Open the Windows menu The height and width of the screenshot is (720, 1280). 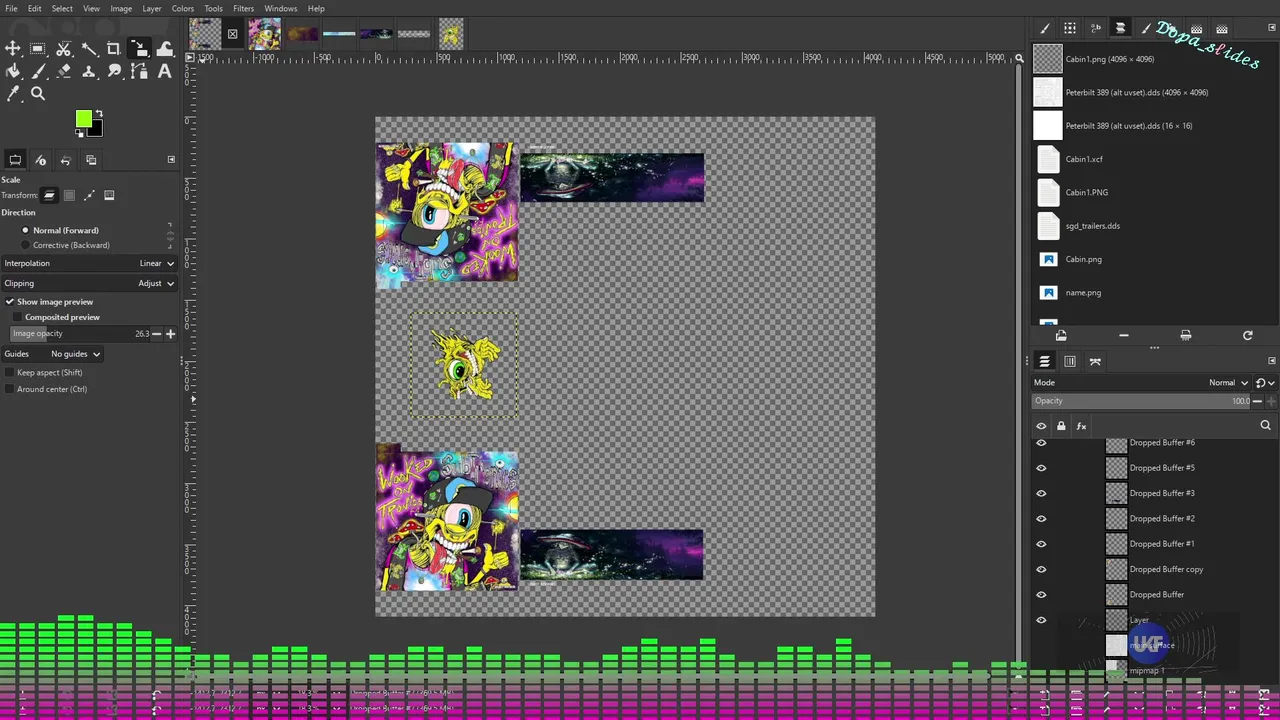click(x=281, y=9)
